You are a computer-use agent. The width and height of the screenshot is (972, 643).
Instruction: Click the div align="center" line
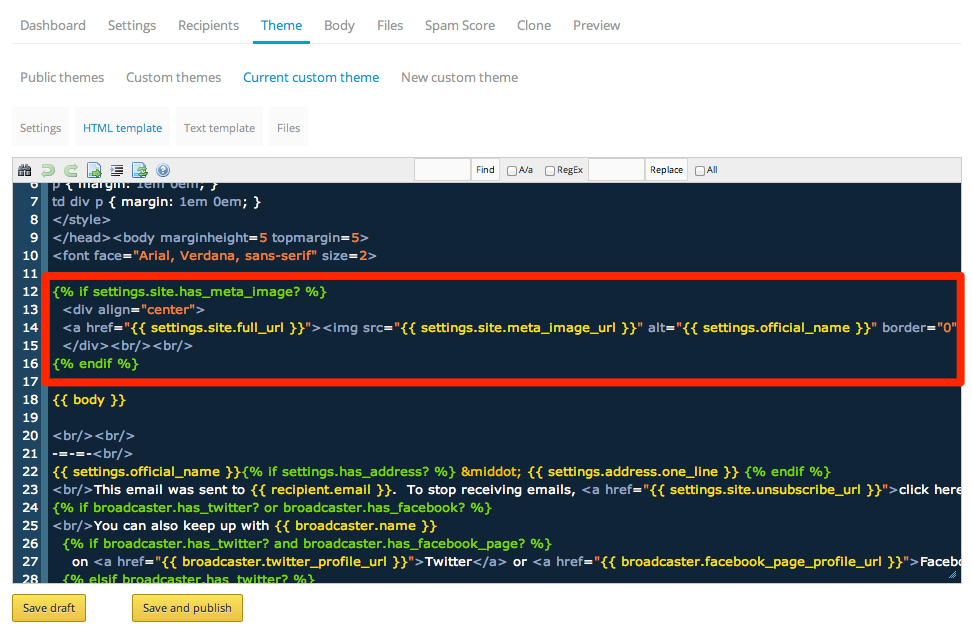133,309
